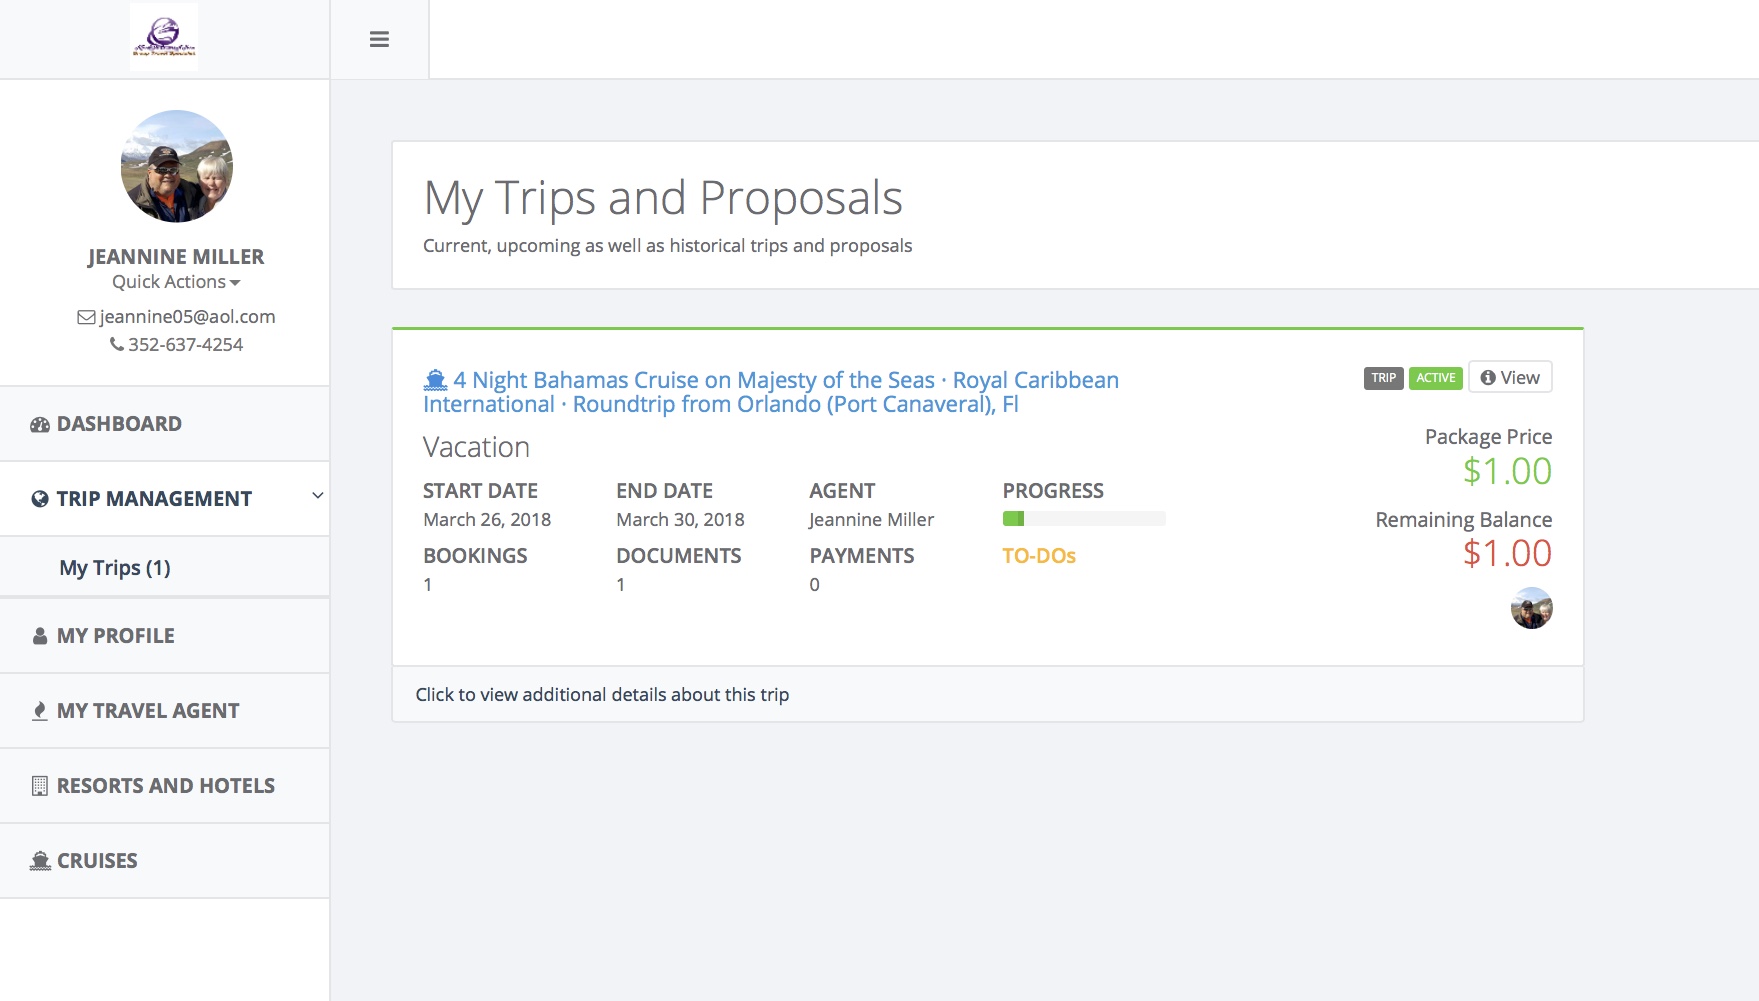Click the Dashboard gauge icon
This screenshot has height=1001, width=1759.
[x=40, y=424]
